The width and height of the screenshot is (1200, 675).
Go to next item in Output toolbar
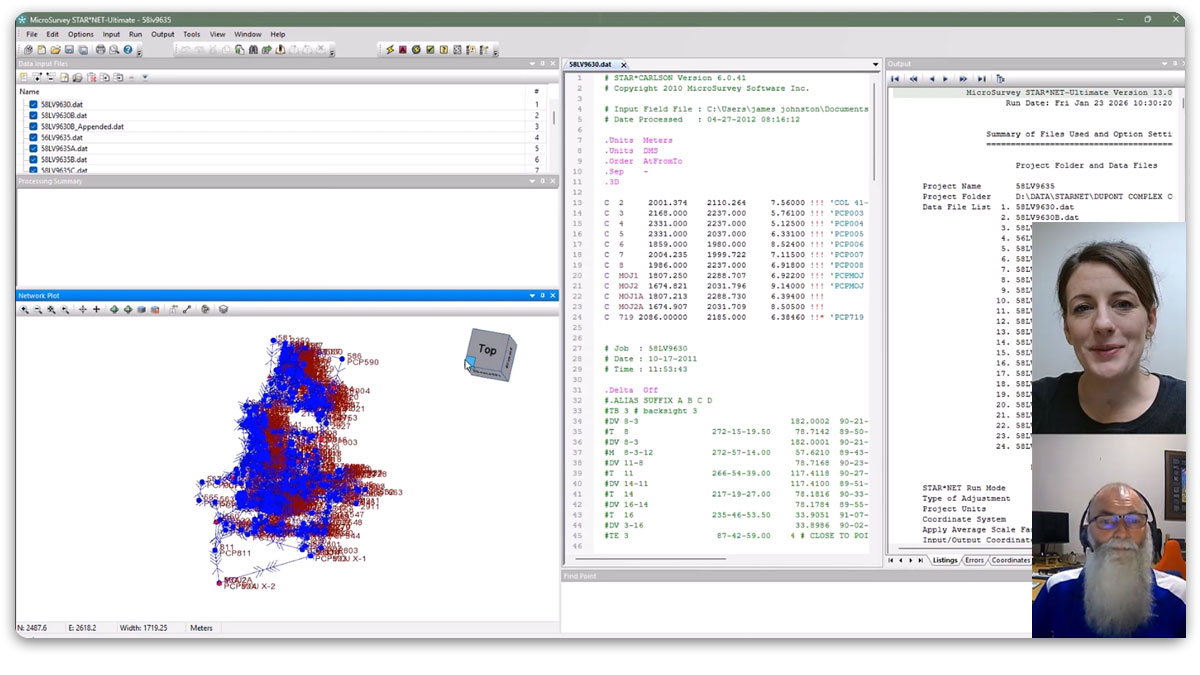pos(946,79)
